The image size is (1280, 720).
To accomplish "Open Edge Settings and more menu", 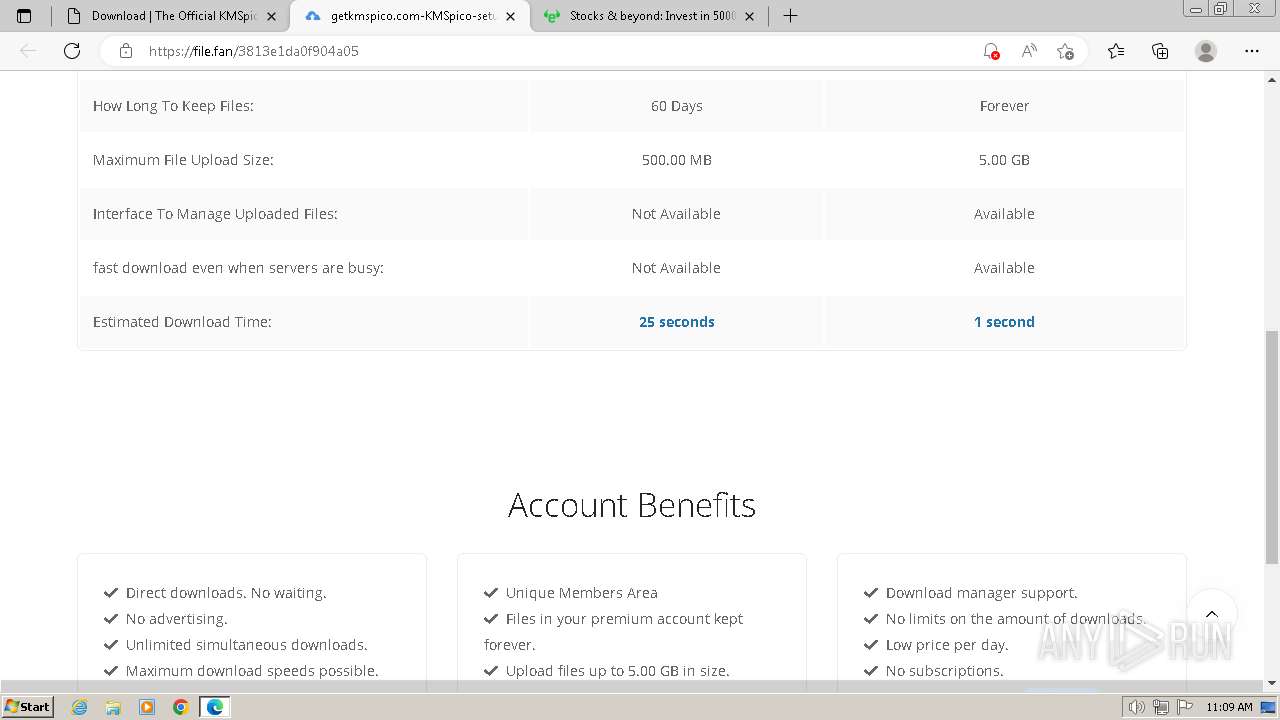I will click(1252, 51).
